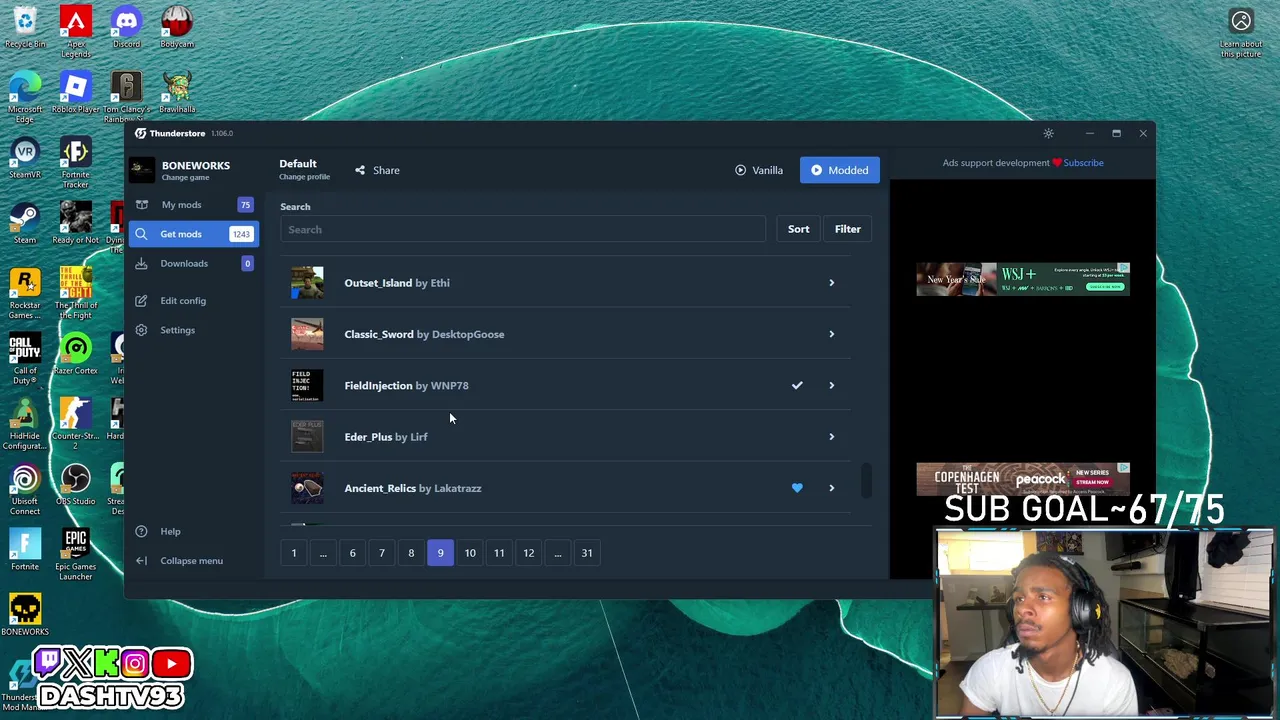Click the installed checkmark on FieldInjection
Screen dimensions: 1280x720
coord(797,385)
